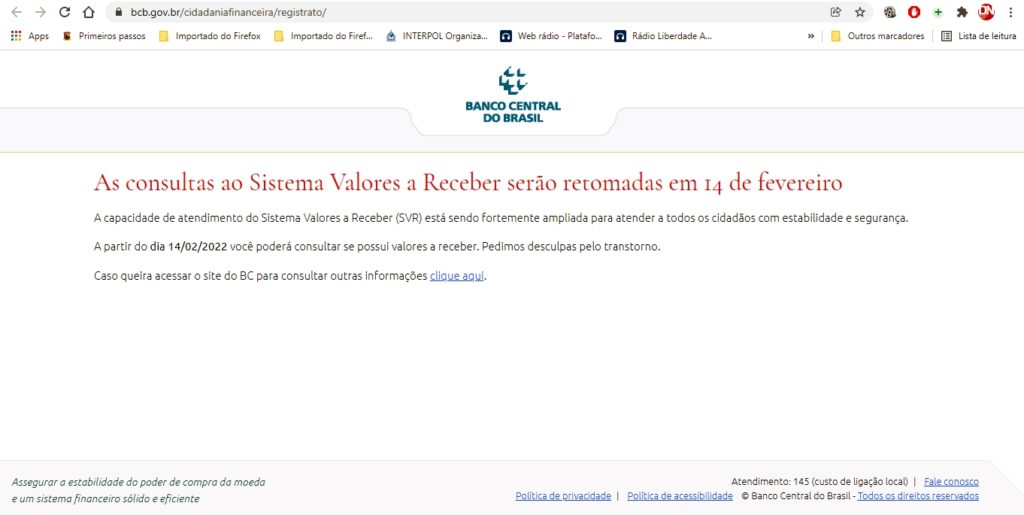This screenshot has height=515, width=1024.
Task: Open the Extensions puzzle piece menu
Action: click(962, 12)
